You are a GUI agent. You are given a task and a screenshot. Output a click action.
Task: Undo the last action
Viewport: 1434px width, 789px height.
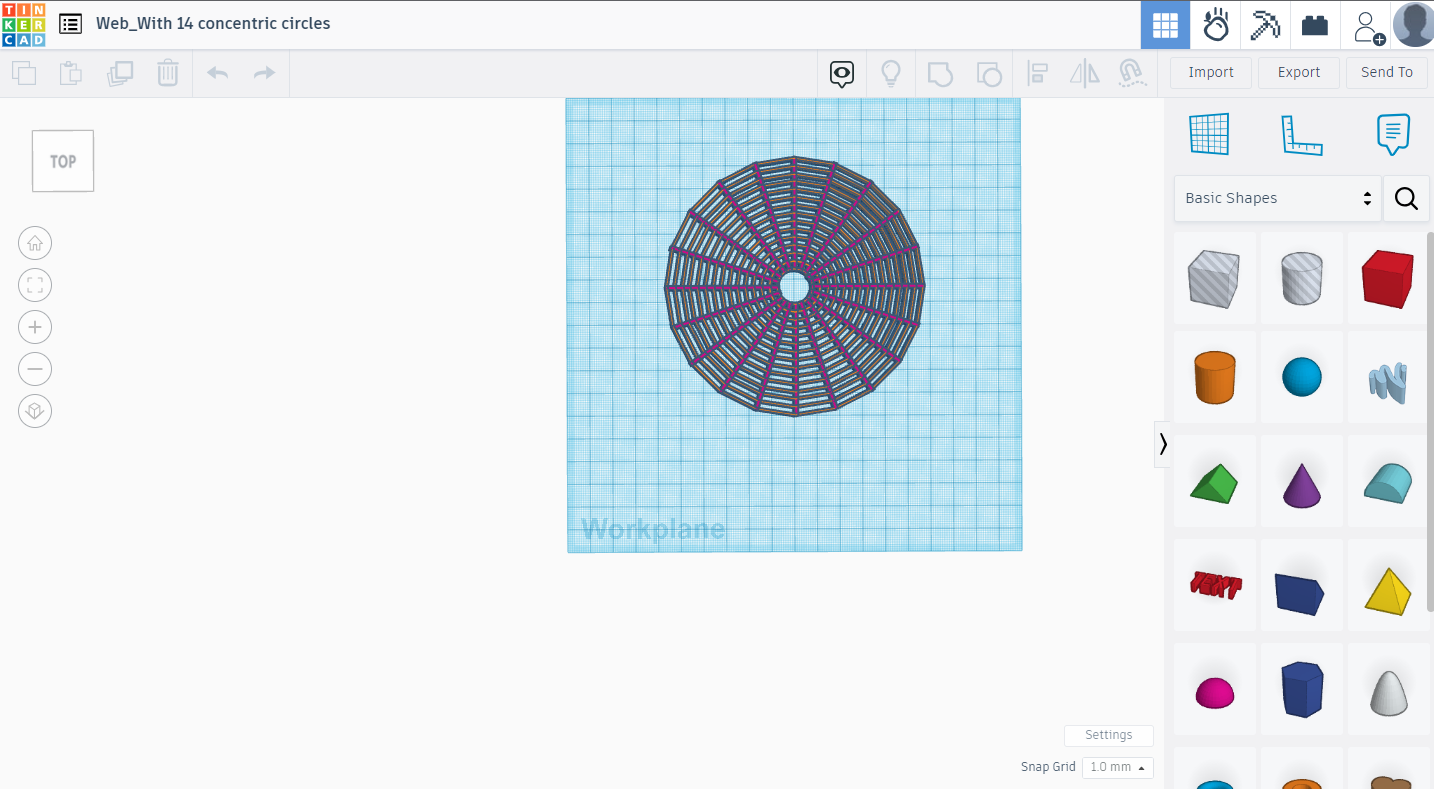(x=218, y=72)
